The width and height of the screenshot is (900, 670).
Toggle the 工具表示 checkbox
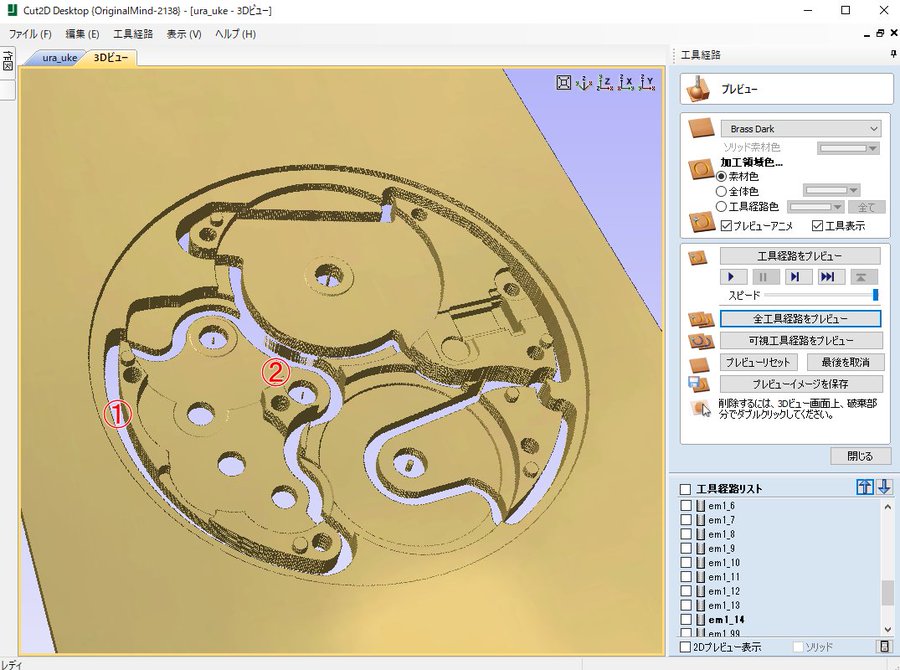tap(817, 225)
